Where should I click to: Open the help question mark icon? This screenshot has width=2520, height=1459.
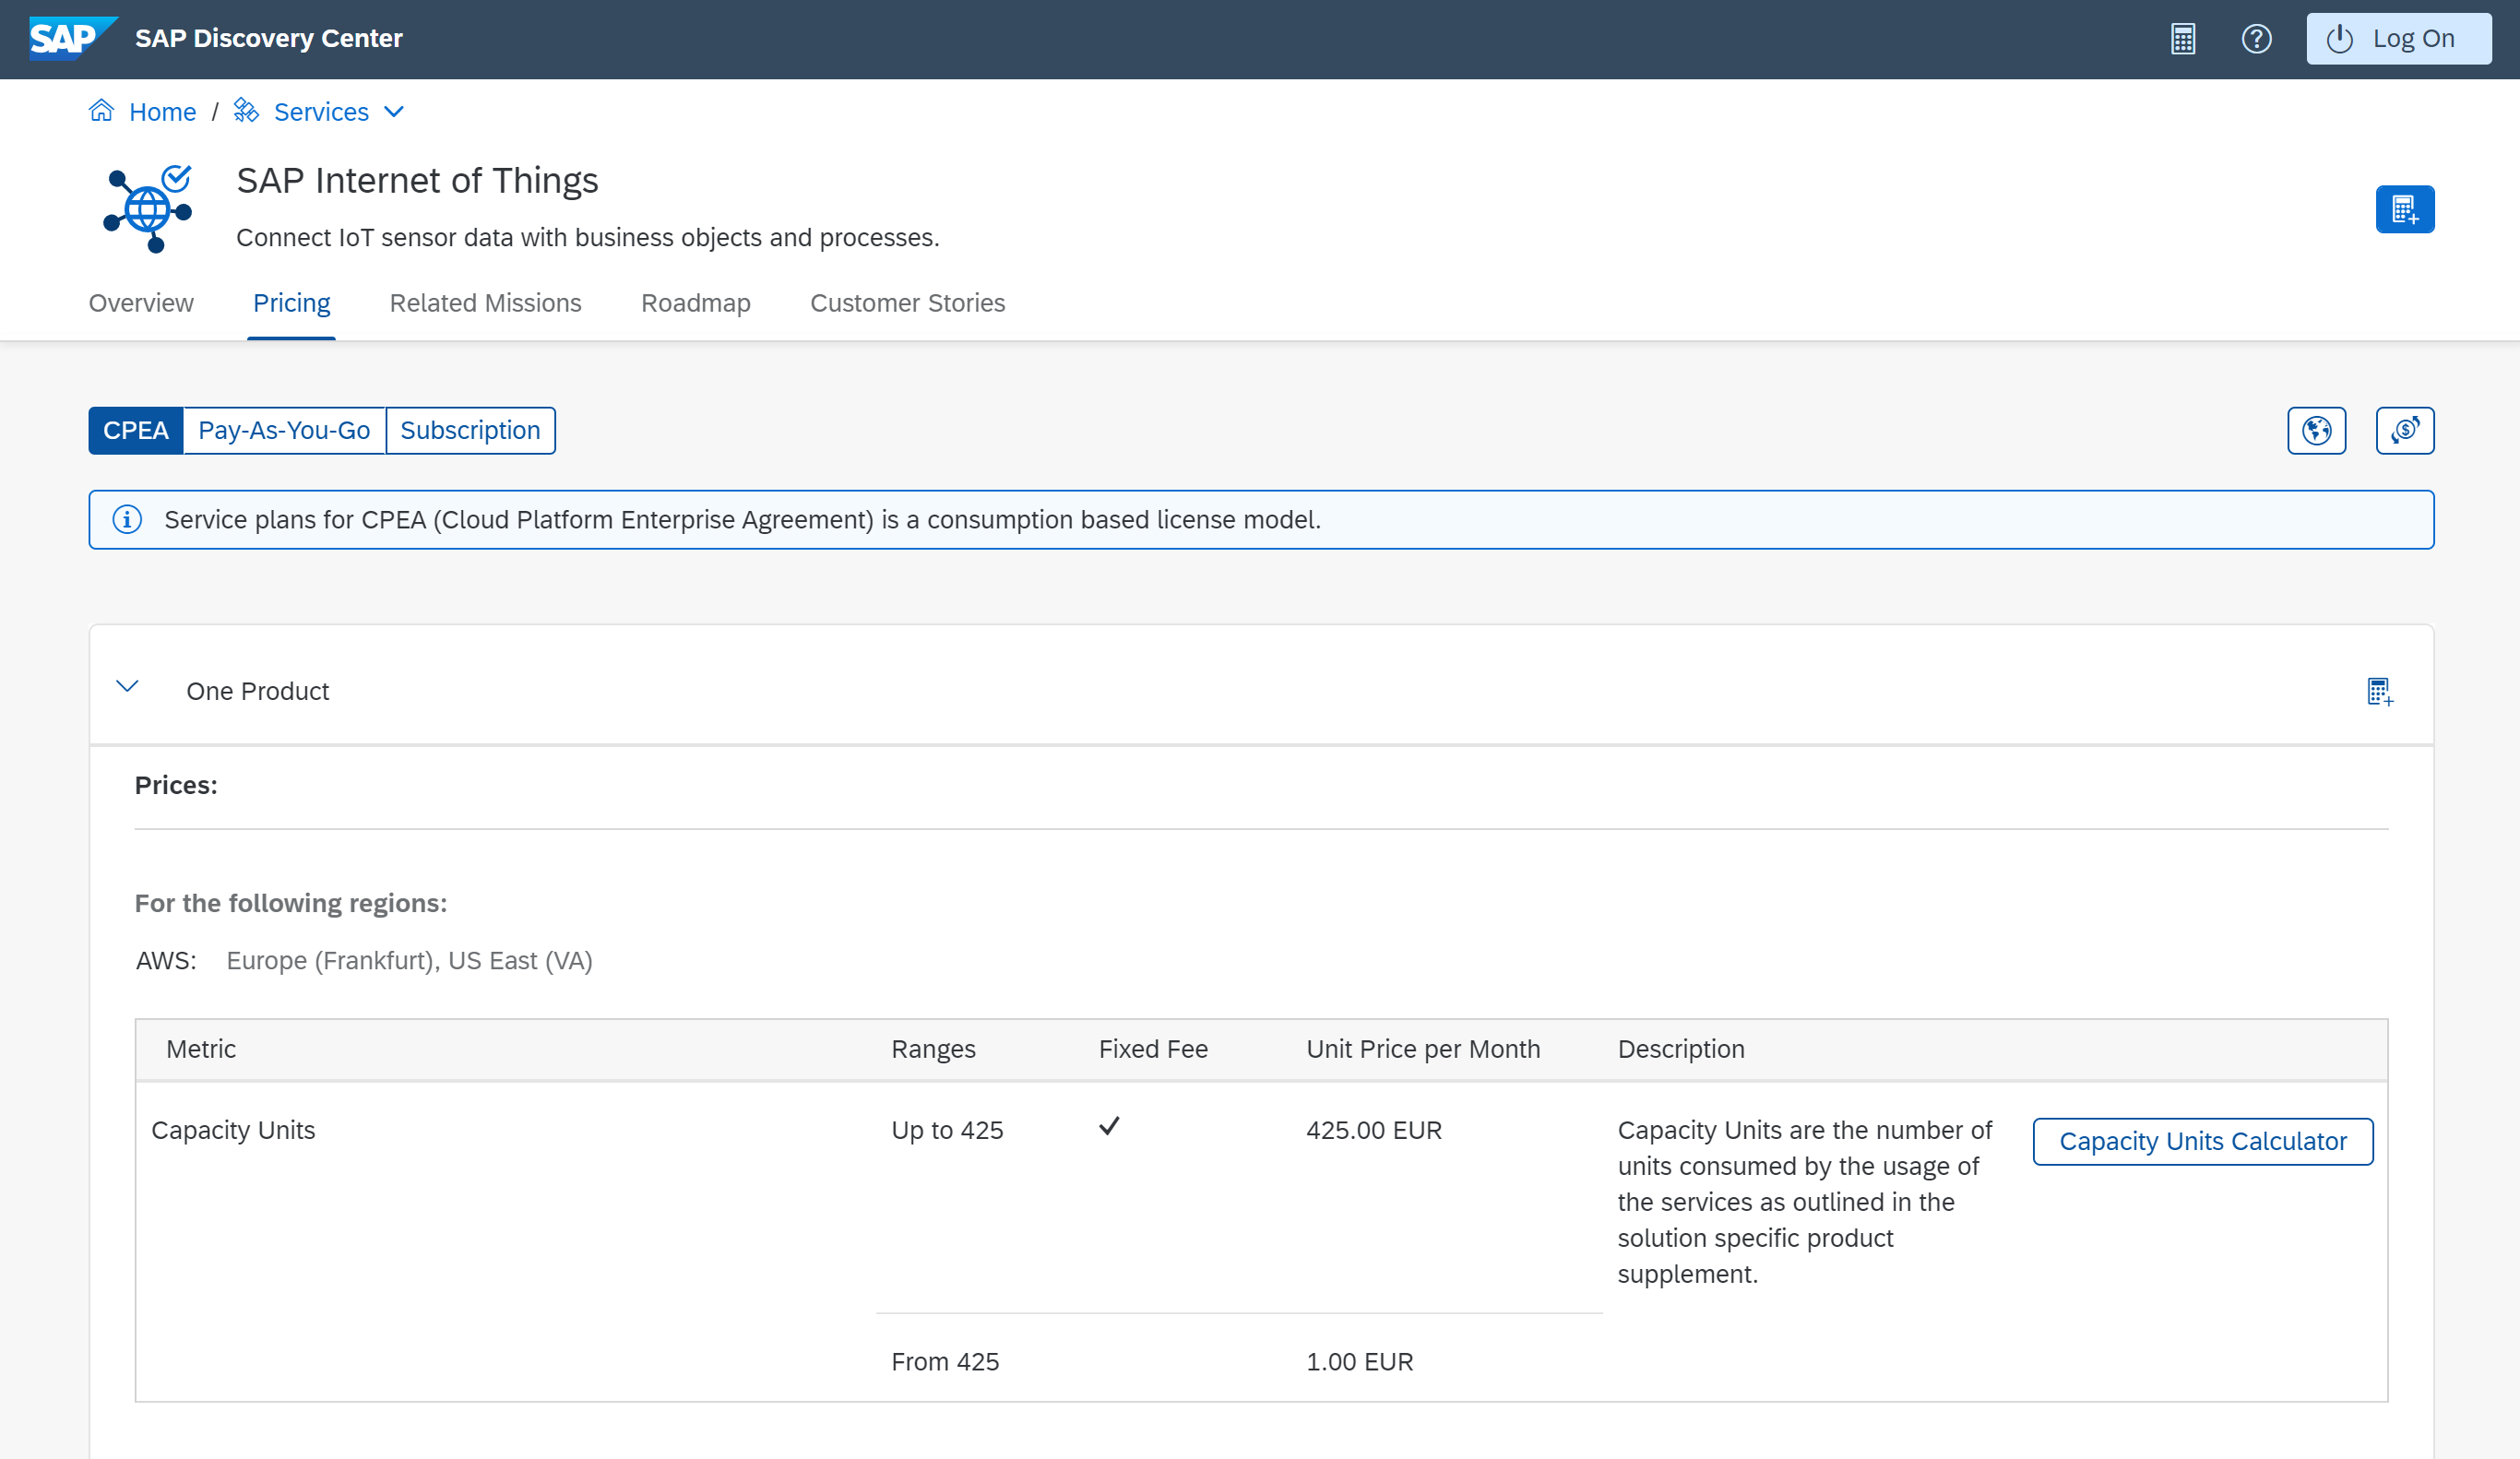[2256, 39]
